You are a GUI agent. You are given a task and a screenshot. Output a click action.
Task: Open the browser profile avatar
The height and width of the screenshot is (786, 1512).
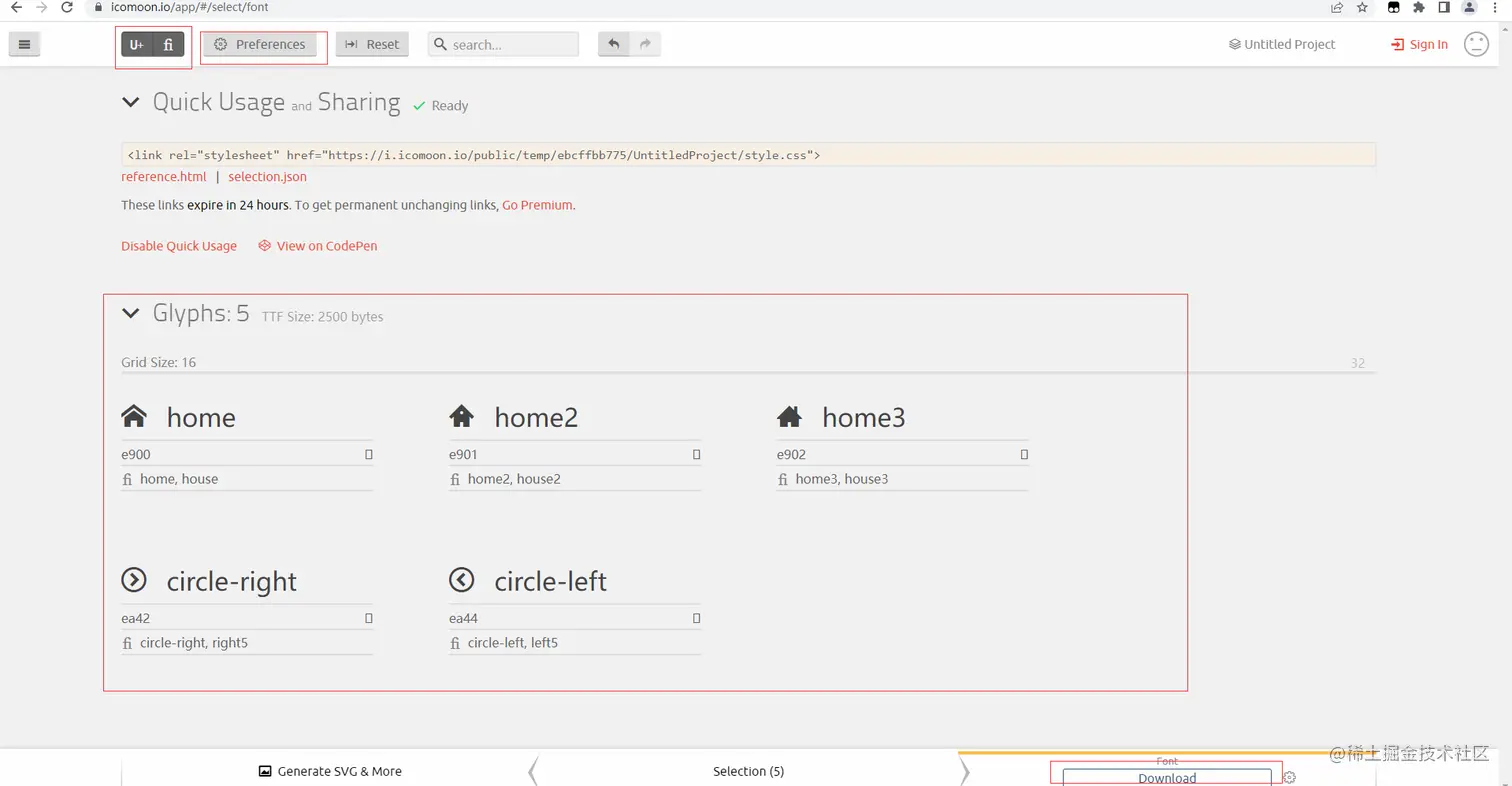(1470, 7)
